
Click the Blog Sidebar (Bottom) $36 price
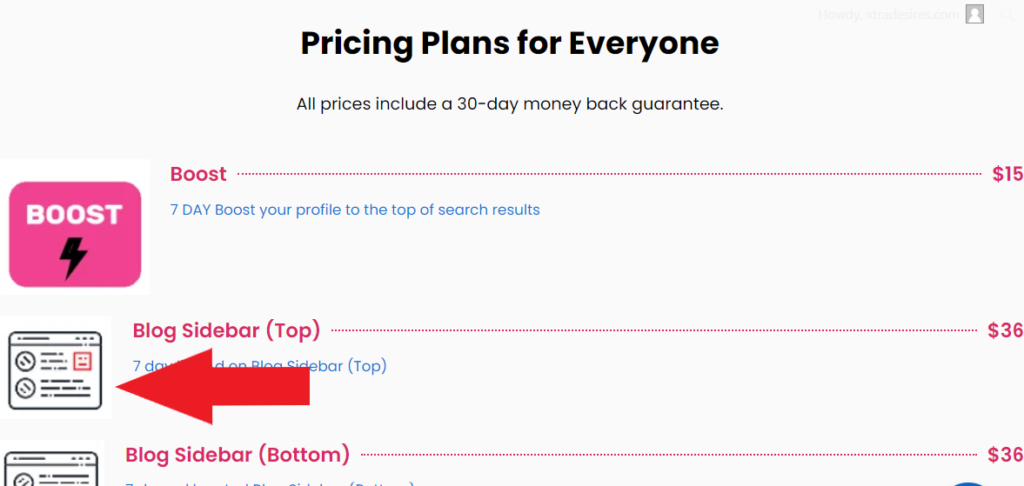[1005, 455]
